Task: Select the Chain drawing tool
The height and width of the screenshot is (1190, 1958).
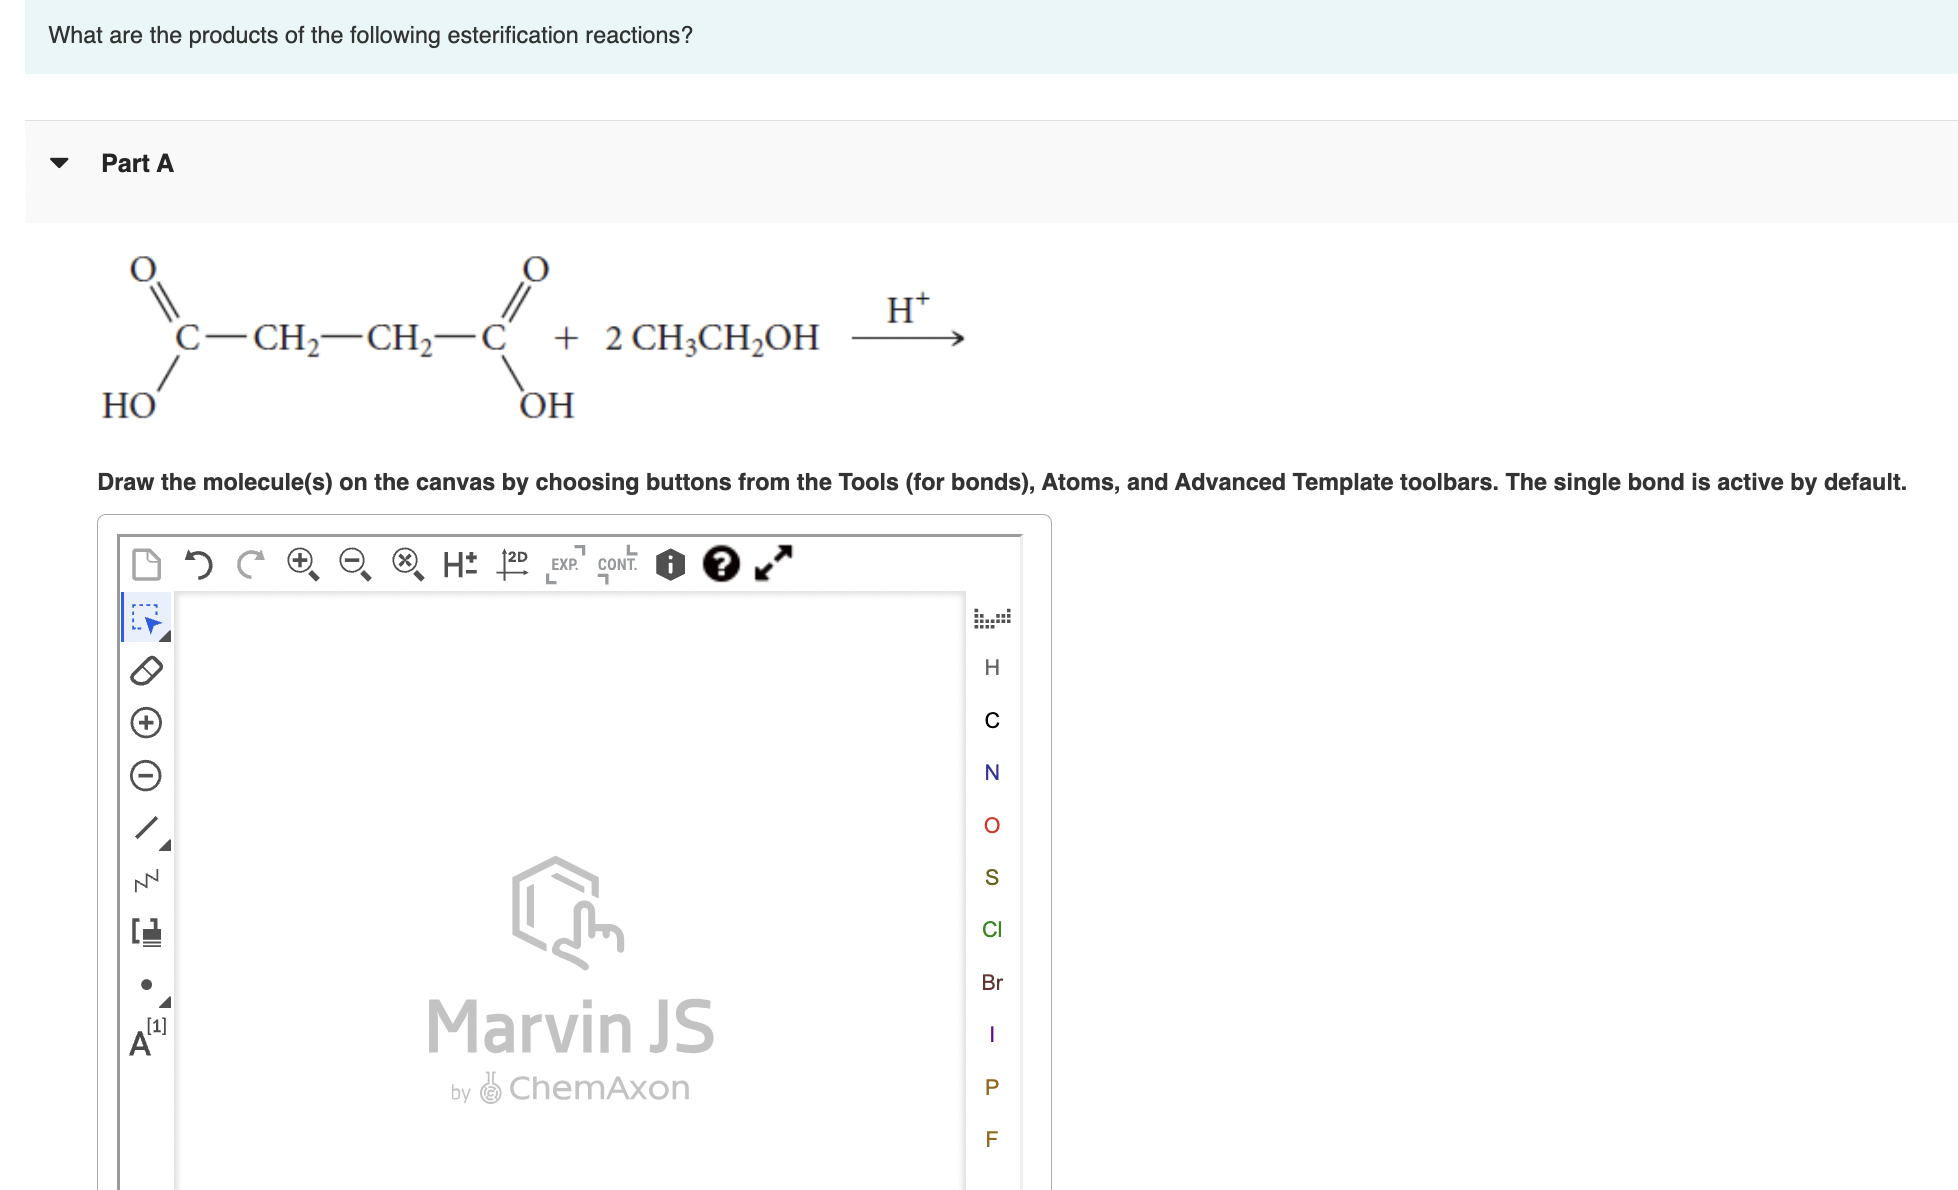Action: click(145, 880)
